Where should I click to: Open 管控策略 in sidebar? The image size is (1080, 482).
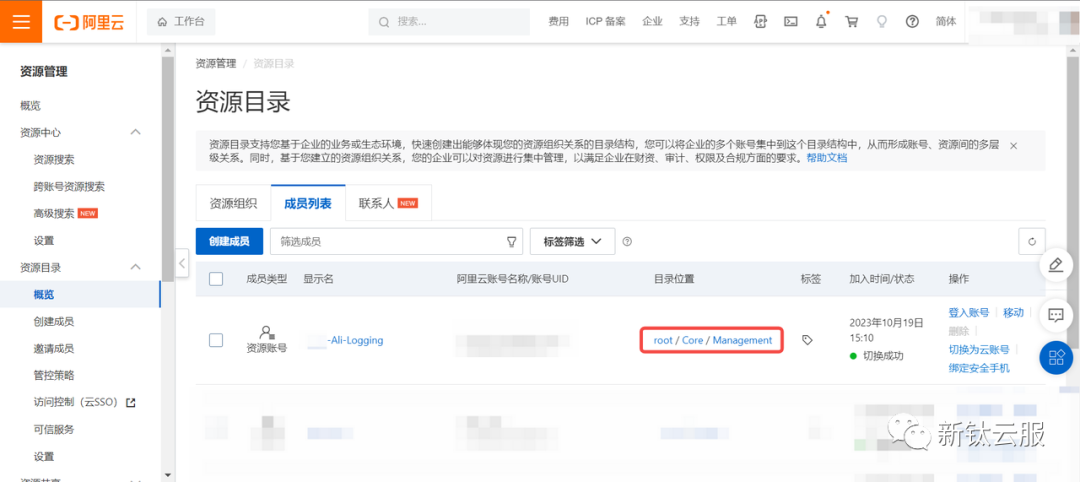pyautogui.click(x=54, y=375)
